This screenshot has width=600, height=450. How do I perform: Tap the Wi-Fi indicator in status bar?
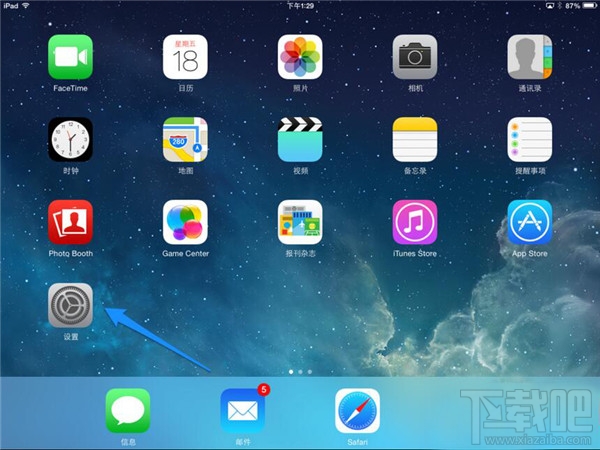click(26, 6)
